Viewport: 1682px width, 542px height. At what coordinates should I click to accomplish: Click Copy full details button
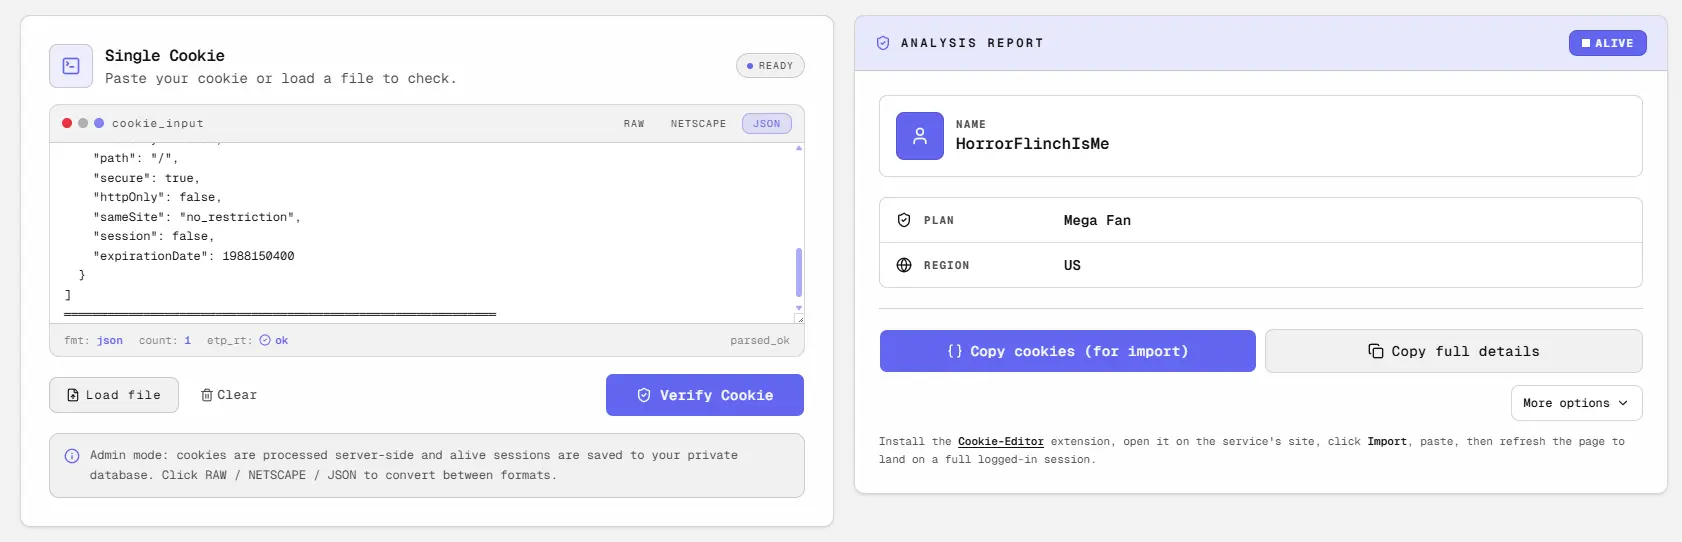pos(1453,351)
